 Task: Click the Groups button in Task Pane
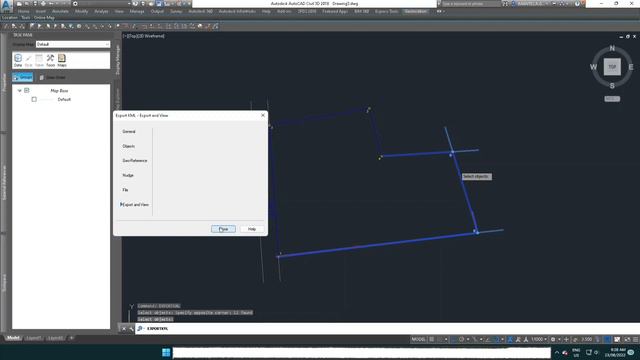coord(22,77)
